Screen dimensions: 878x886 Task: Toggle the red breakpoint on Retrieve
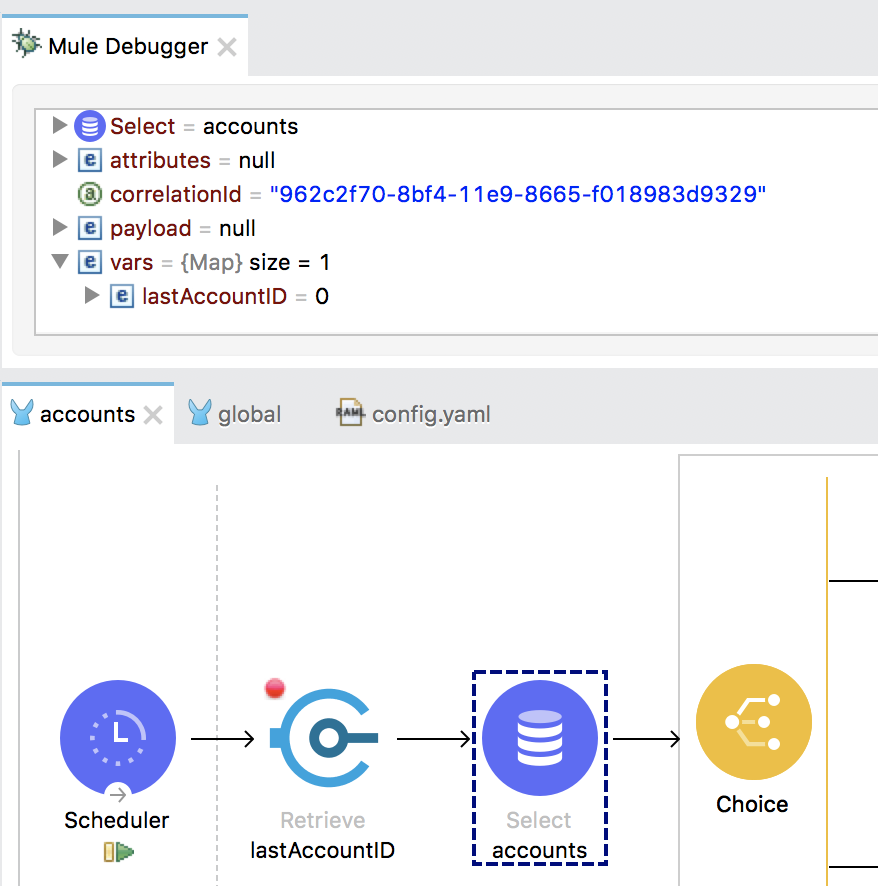tap(275, 688)
